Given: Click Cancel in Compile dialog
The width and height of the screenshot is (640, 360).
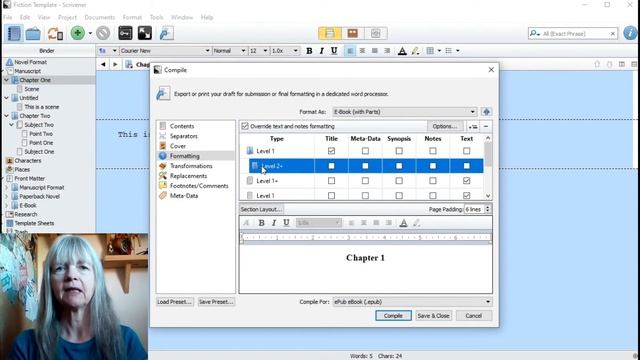Looking at the screenshot, I should (x=473, y=316).
